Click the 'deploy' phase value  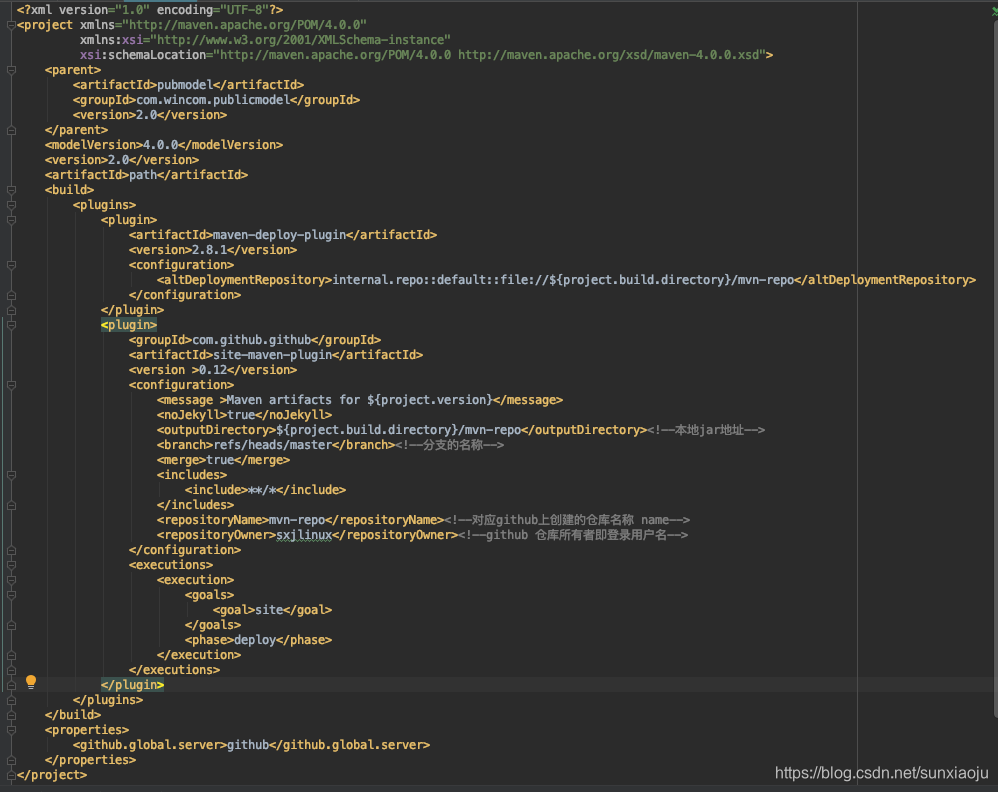pos(255,640)
